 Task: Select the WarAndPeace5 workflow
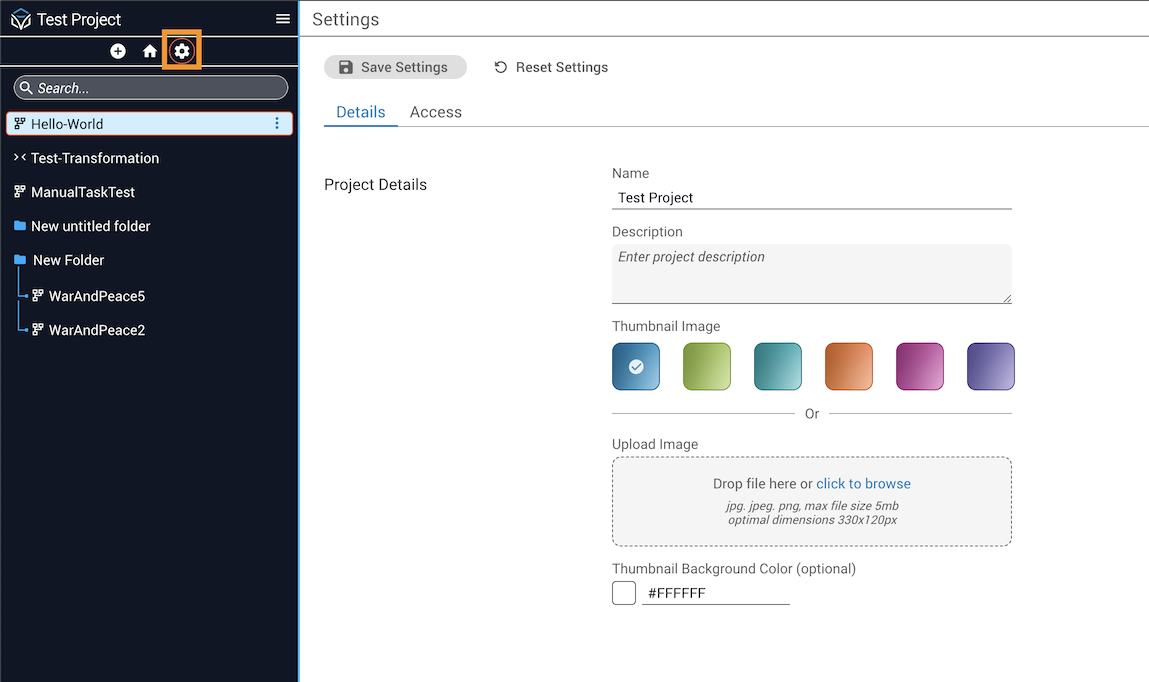(96, 296)
